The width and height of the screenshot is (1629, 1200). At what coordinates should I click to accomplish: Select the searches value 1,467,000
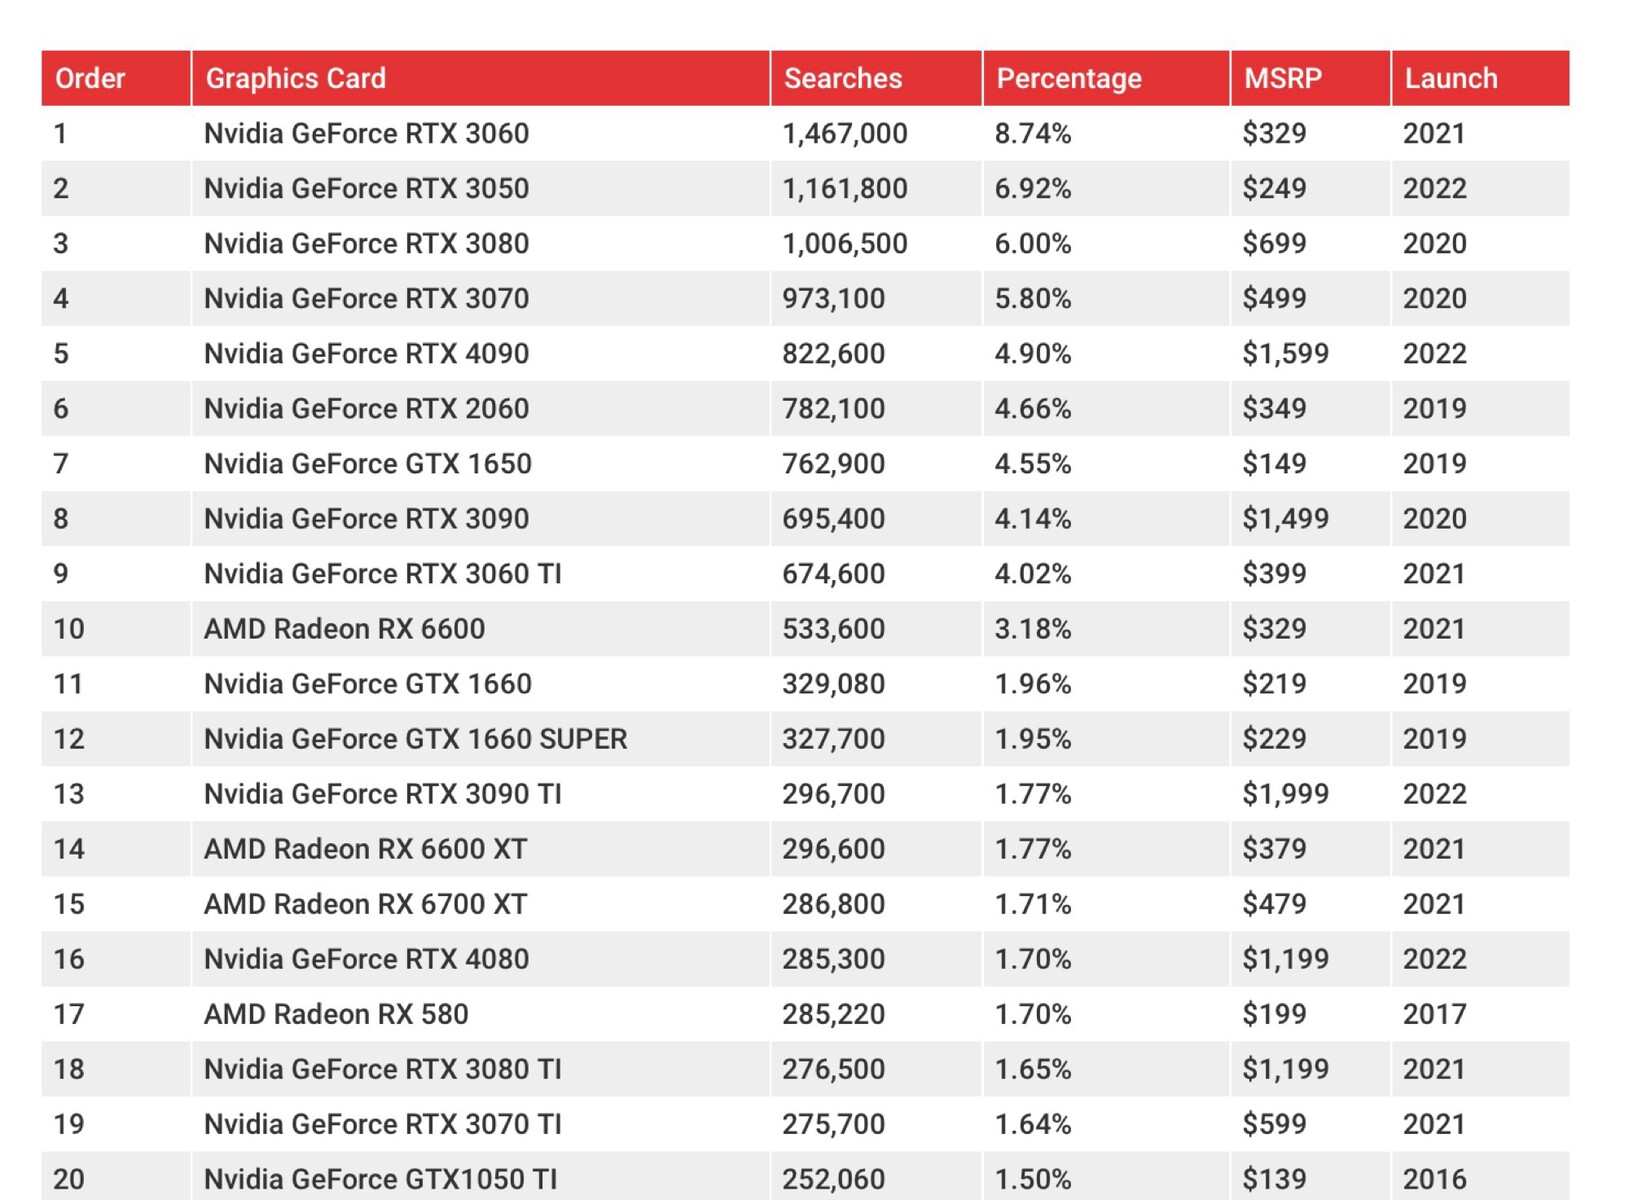(844, 133)
